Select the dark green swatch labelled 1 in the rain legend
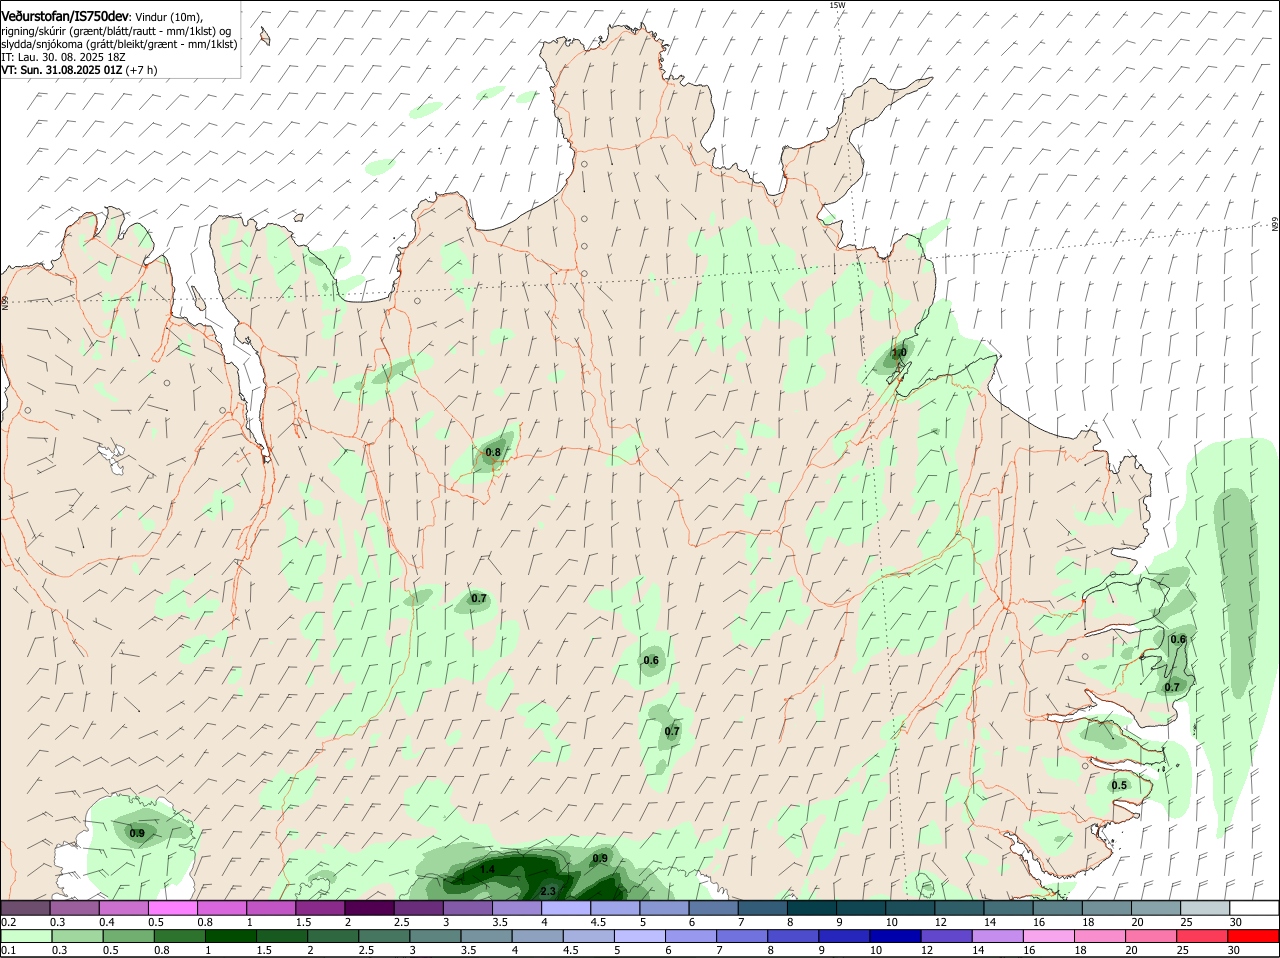Image resolution: width=1280 pixels, height=958 pixels. click(x=230, y=937)
